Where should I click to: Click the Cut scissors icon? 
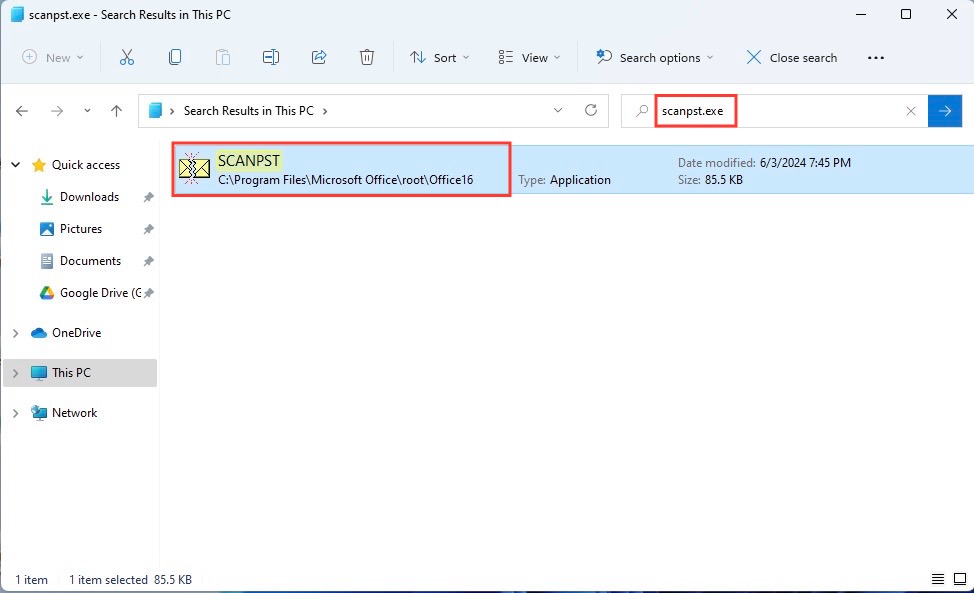pos(127,58)
